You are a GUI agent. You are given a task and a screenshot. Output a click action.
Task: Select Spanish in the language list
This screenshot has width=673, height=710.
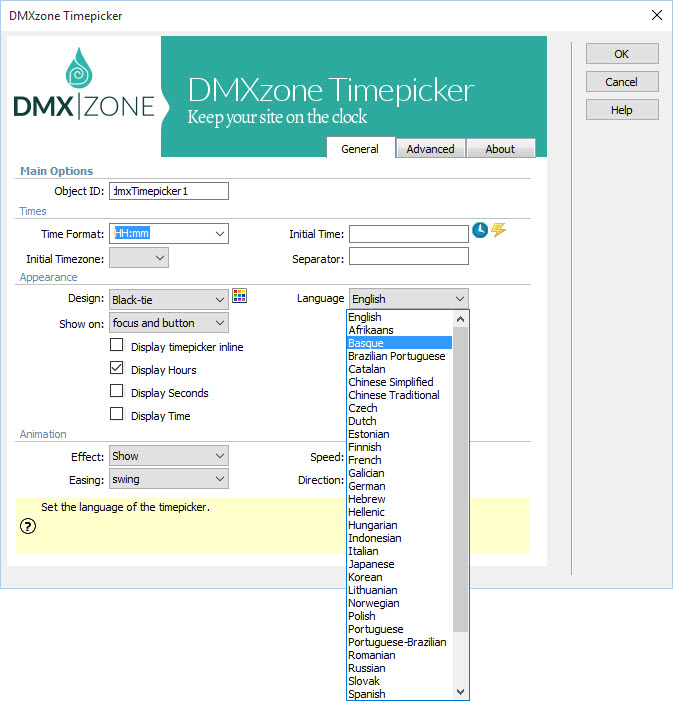tap(400, 694)
